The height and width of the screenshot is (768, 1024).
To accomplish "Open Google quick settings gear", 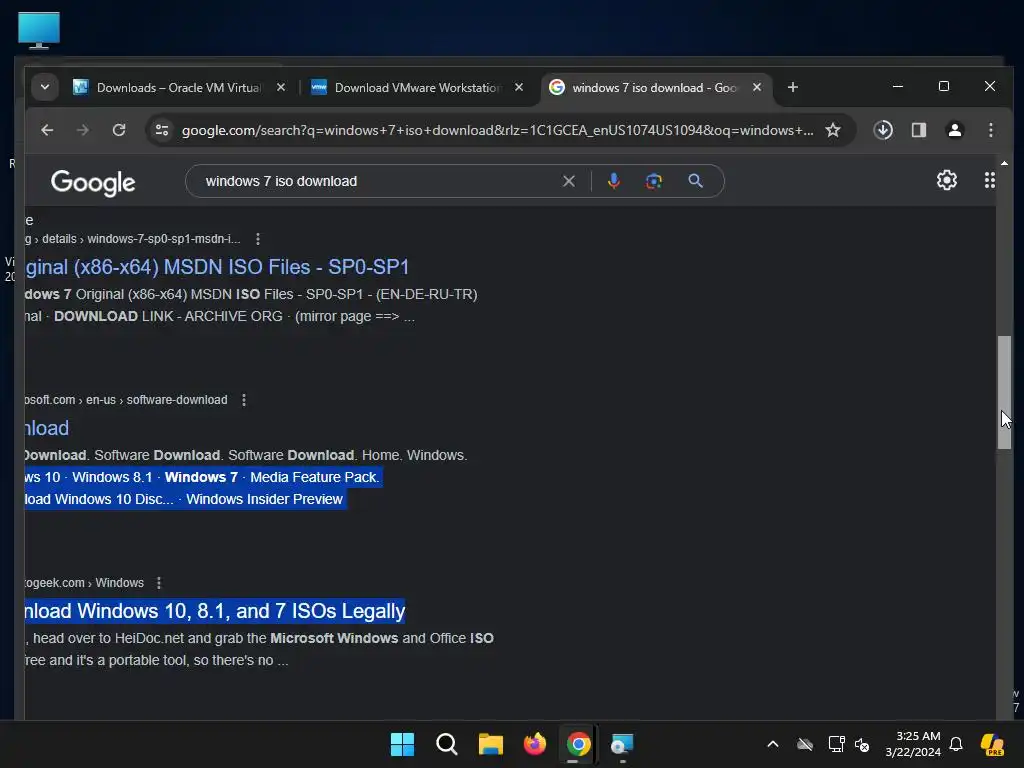I will point(947,180).
